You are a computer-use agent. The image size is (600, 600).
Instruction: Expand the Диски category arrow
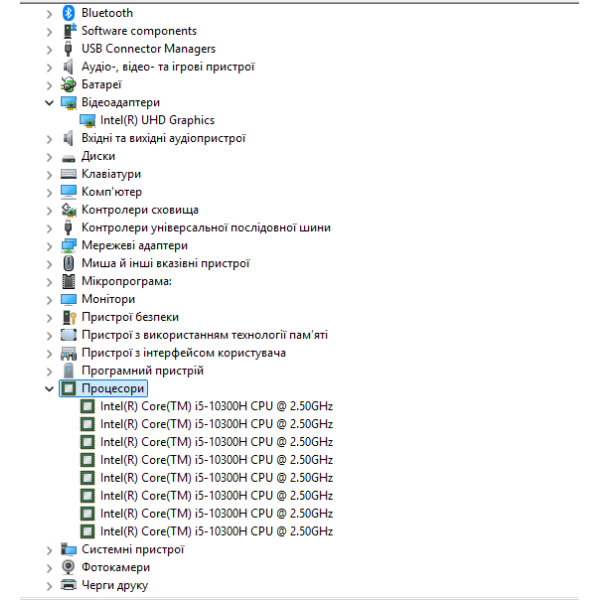point(49,157)
